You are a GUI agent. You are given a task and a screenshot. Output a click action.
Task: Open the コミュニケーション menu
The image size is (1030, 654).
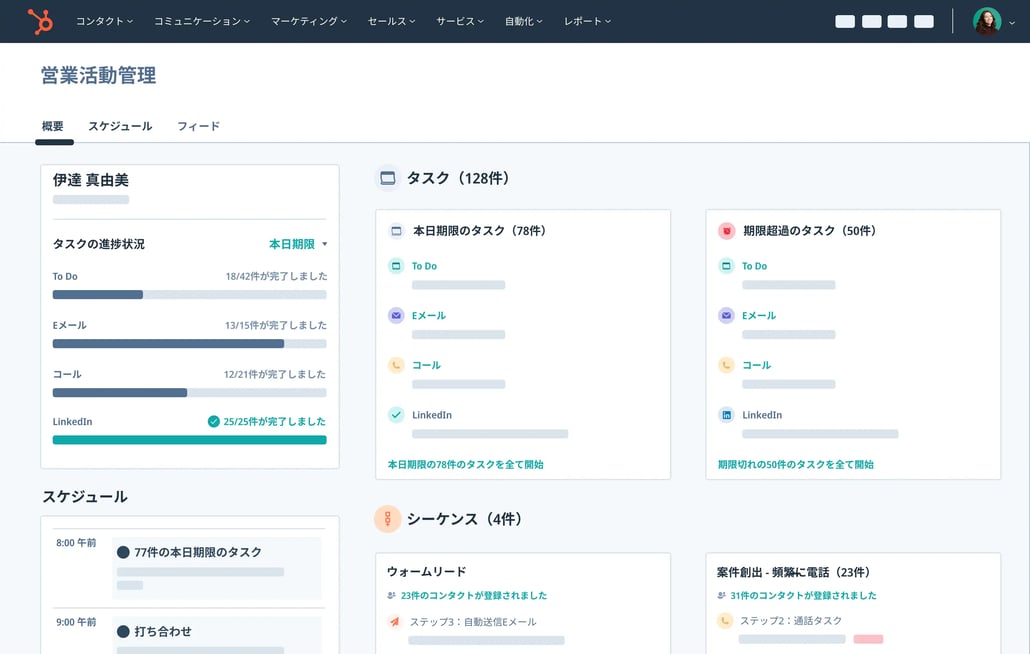[x=202, y=22]
